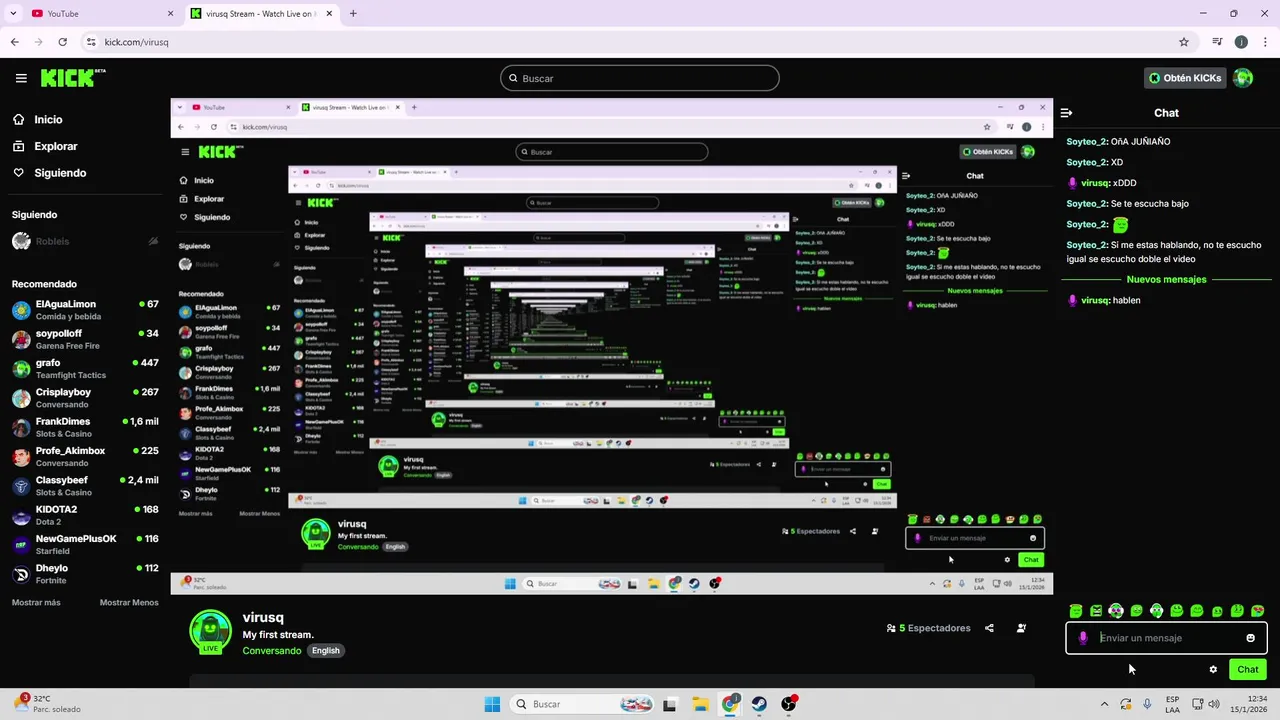
Task: Expand list with Mostrar más
Action: 36,602
